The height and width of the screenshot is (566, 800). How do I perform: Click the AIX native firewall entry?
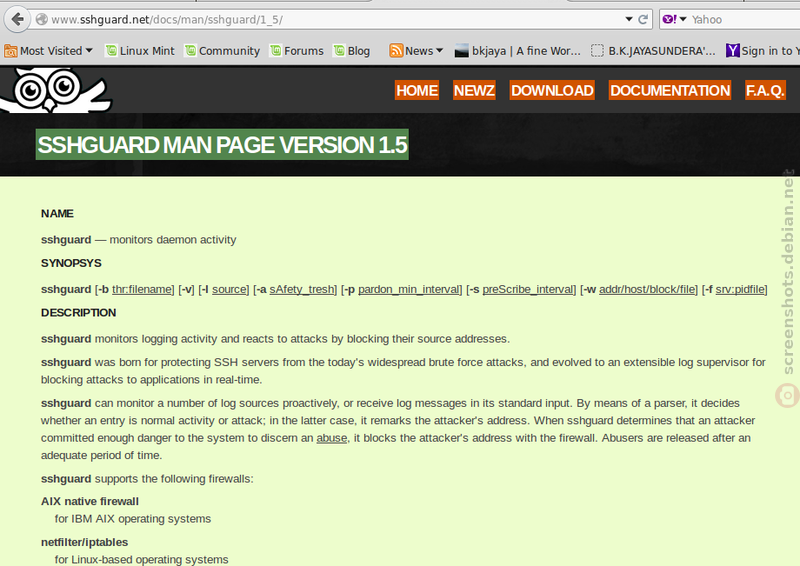(x=90, y=501)
